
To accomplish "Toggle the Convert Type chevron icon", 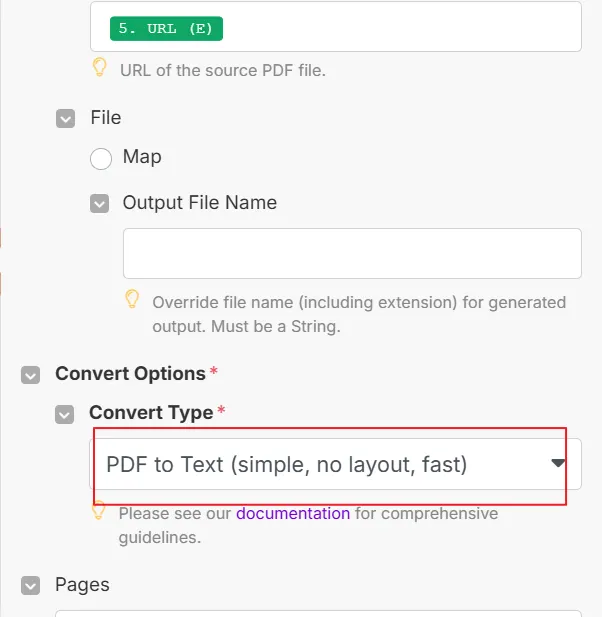I will (65, 414).
